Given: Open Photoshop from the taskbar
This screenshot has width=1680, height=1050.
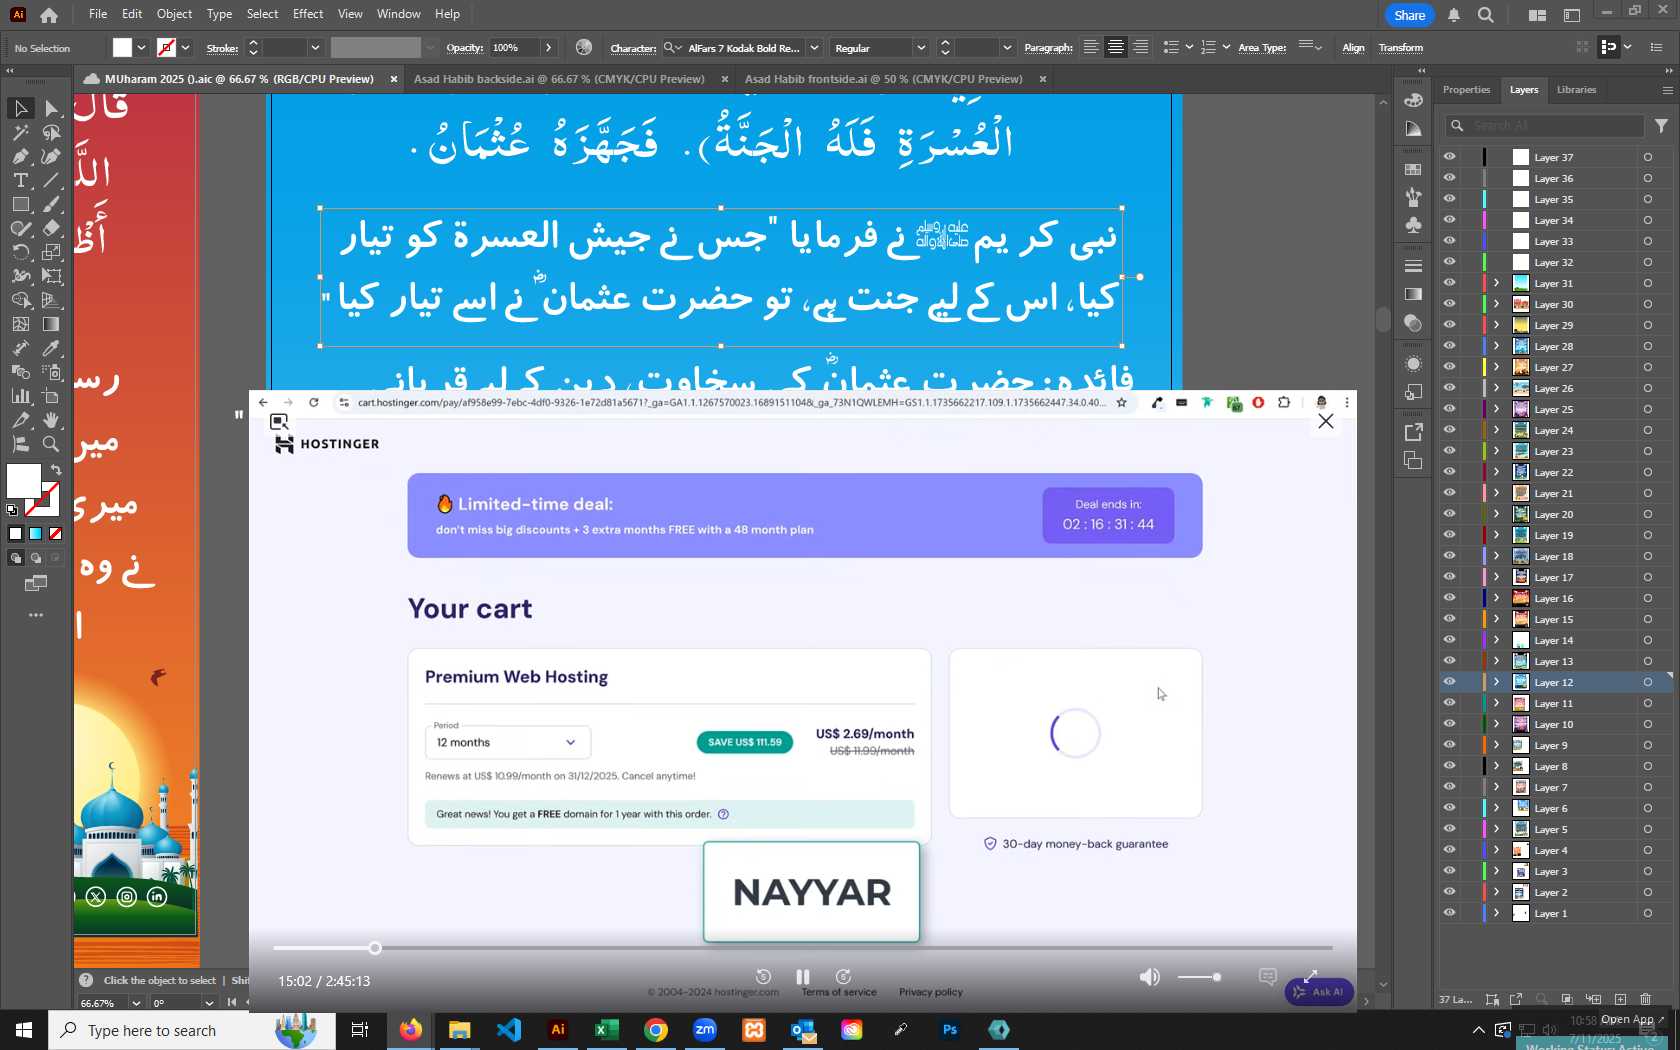Looking at the screenshot, I should coord(949,1029).
